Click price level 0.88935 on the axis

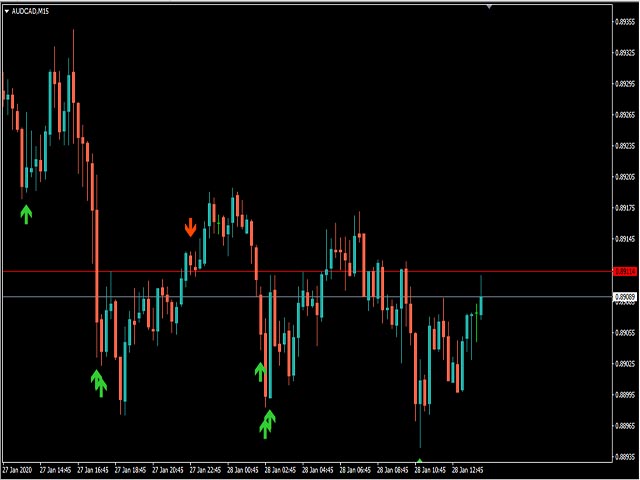625,457
